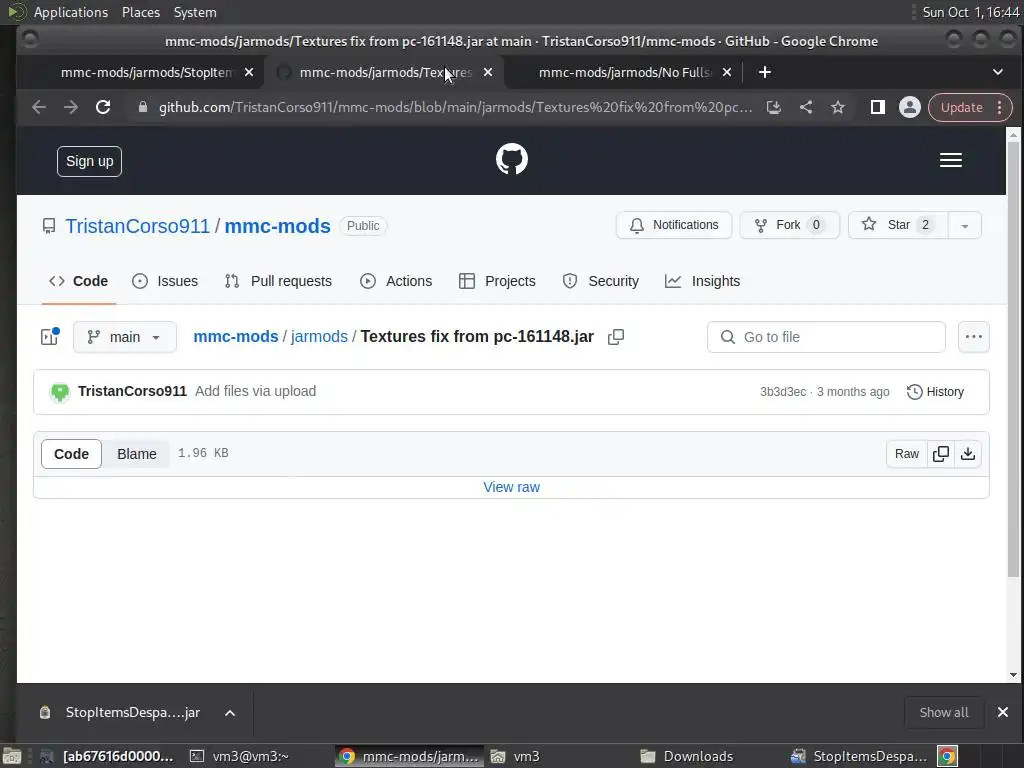Image resolution: width=1024 pixels, height=768 pixels.
Task: Download raw file icon
Action: tap(968, 454)
